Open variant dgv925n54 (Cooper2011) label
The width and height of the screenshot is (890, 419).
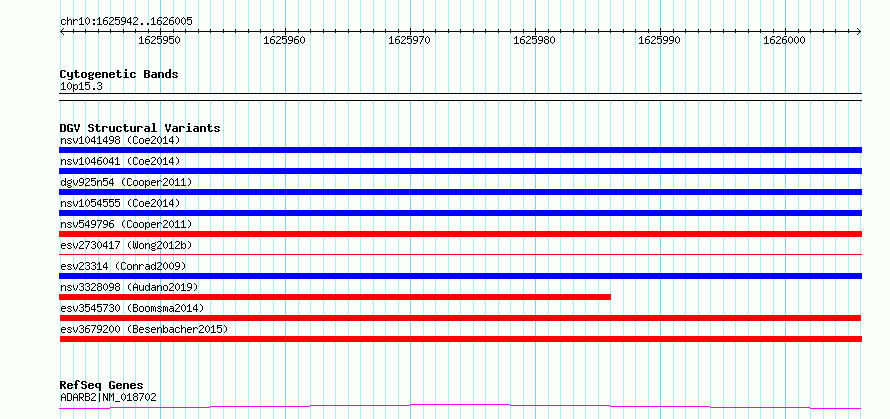pos(126,182)
